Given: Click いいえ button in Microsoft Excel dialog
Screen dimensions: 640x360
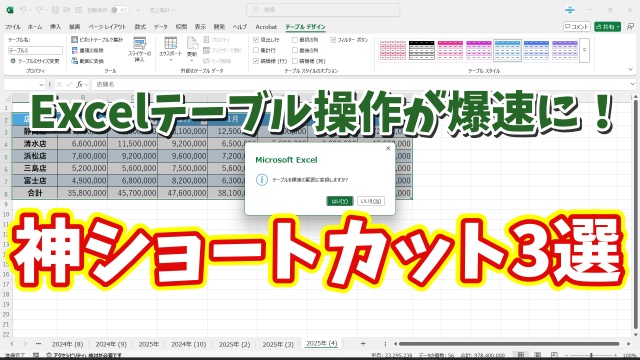Looking at the screenshot, I should tap(371, 201).
